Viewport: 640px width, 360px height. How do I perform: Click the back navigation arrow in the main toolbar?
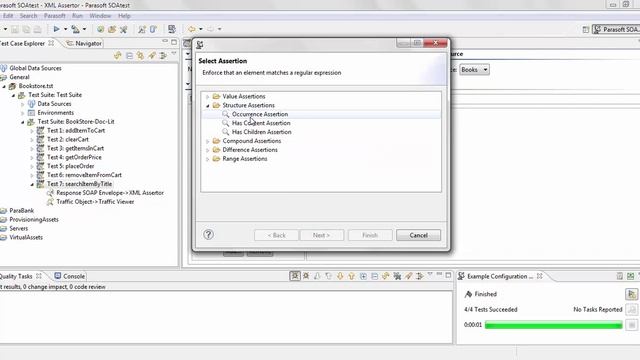[x=191, y=29]
